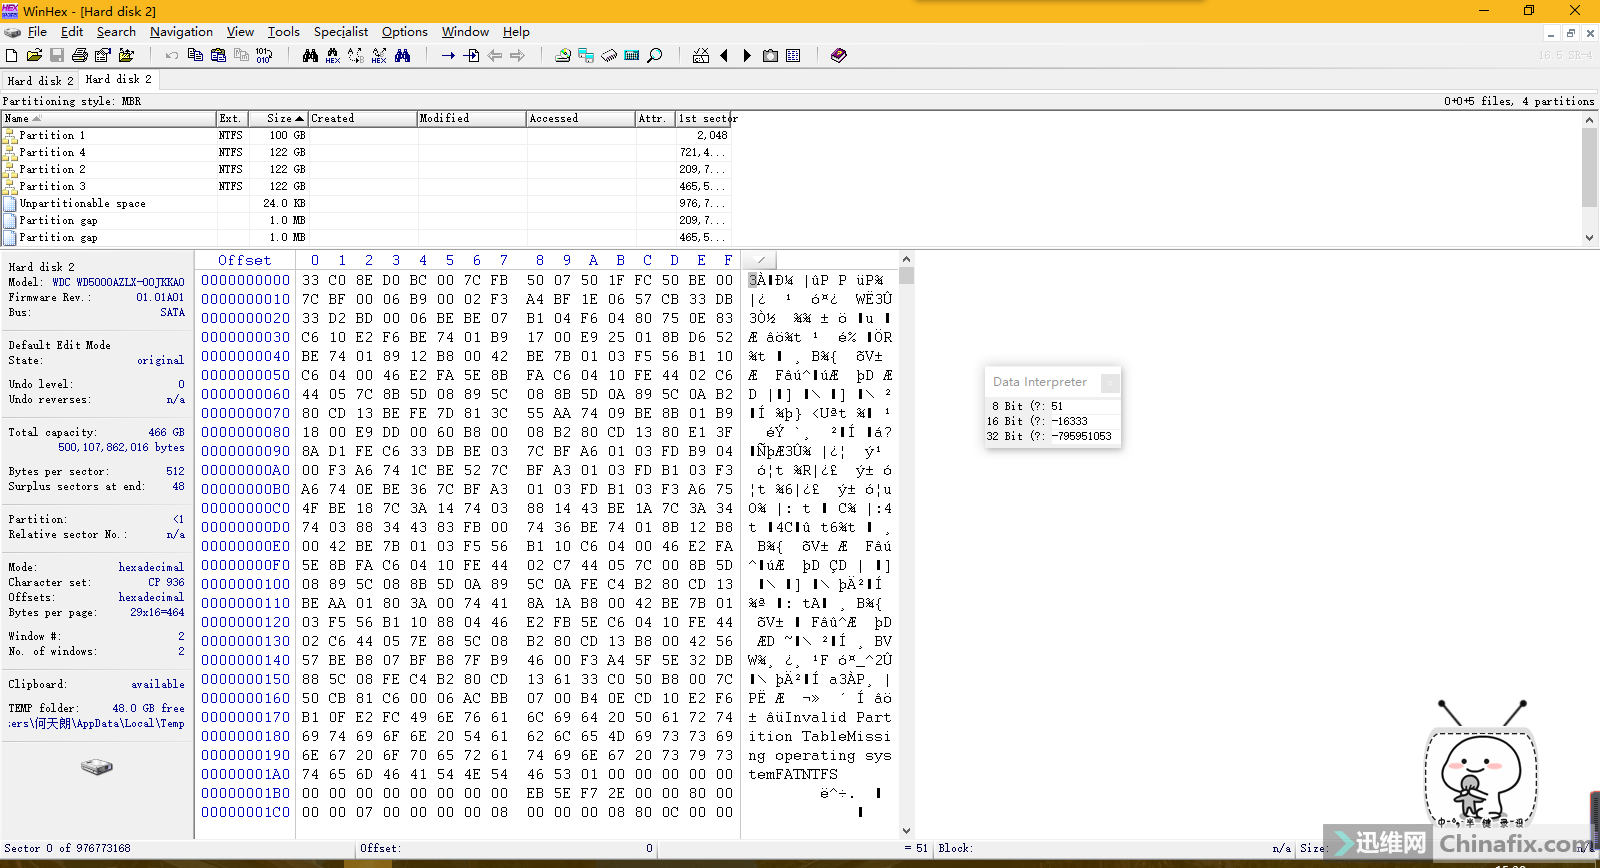
Task: Click the Open Disk icon in toolbar
Action: tap(563, 56)
